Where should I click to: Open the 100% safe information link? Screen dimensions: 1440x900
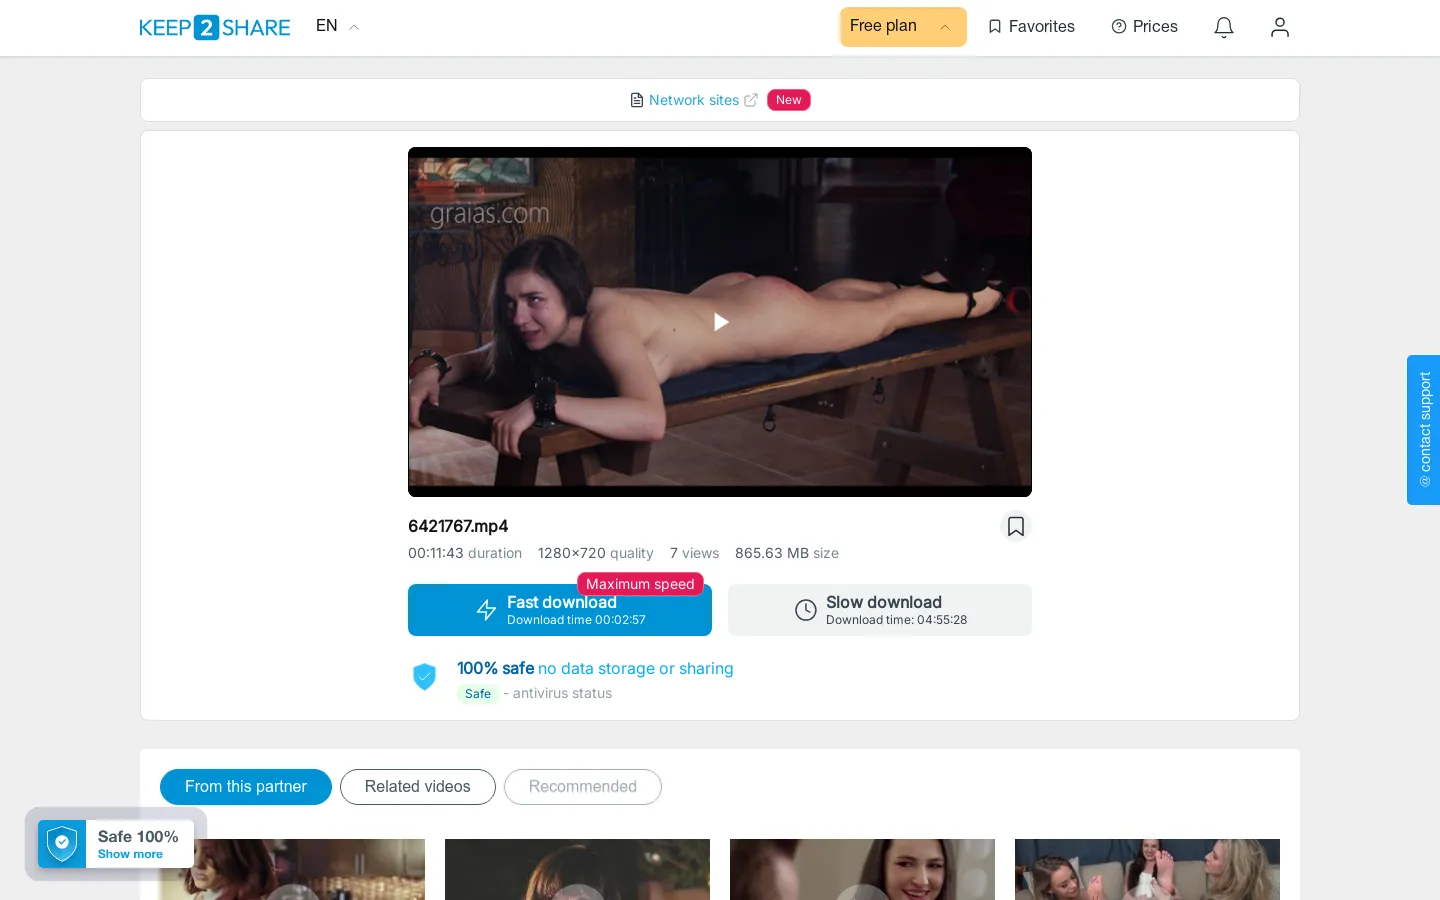click(595, 668)
